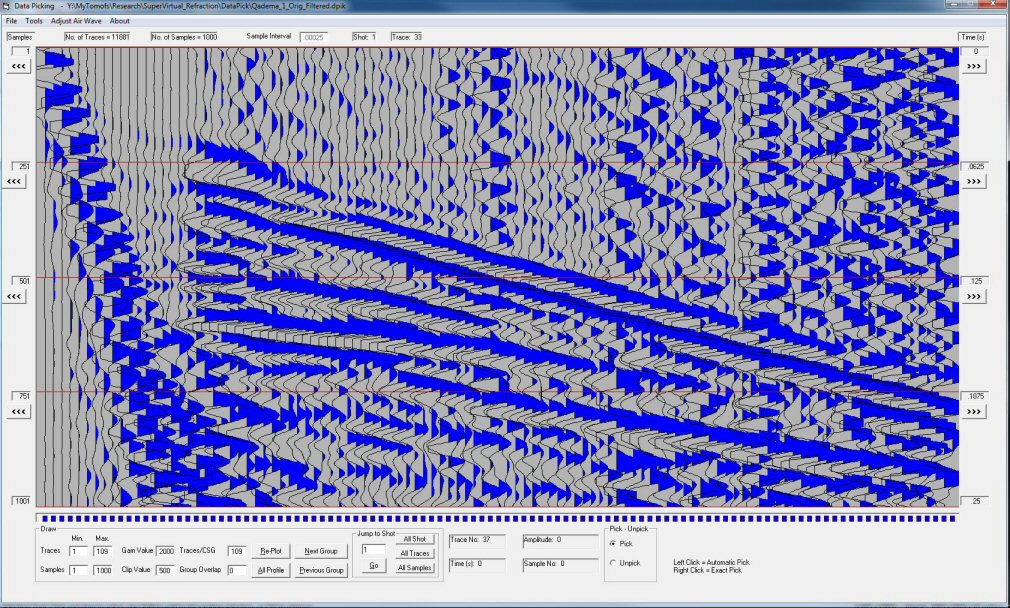Click the <<< arrow below sample label 1

(19, 65)
